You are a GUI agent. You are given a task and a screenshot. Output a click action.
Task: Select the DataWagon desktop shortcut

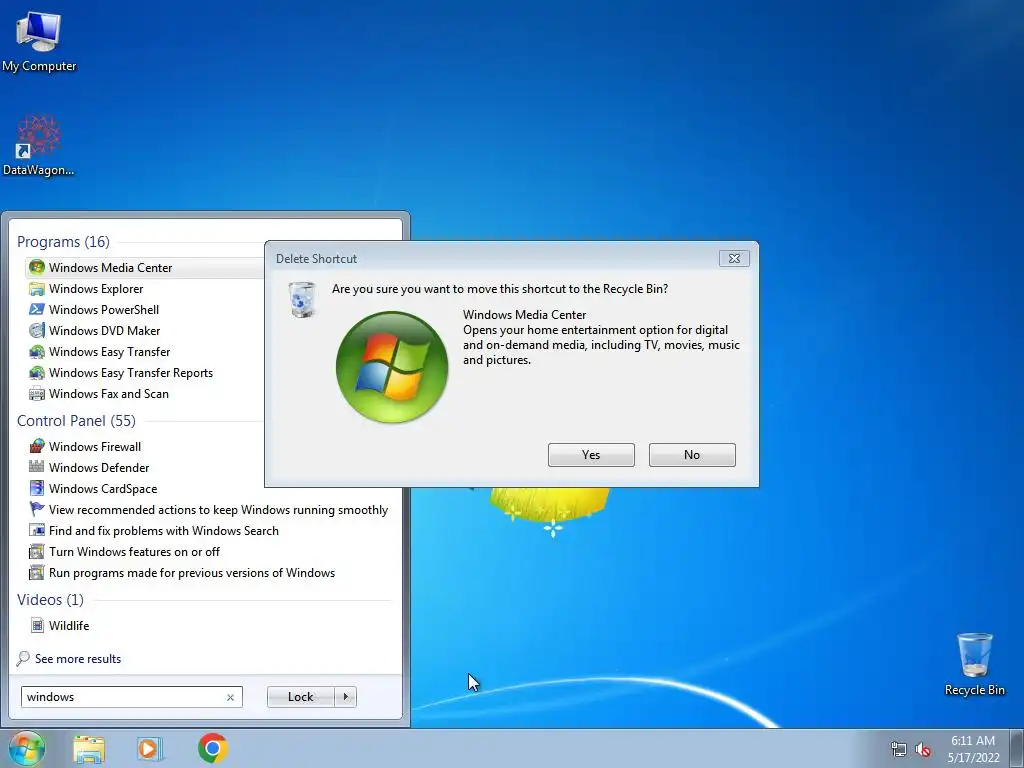(39, 145)
